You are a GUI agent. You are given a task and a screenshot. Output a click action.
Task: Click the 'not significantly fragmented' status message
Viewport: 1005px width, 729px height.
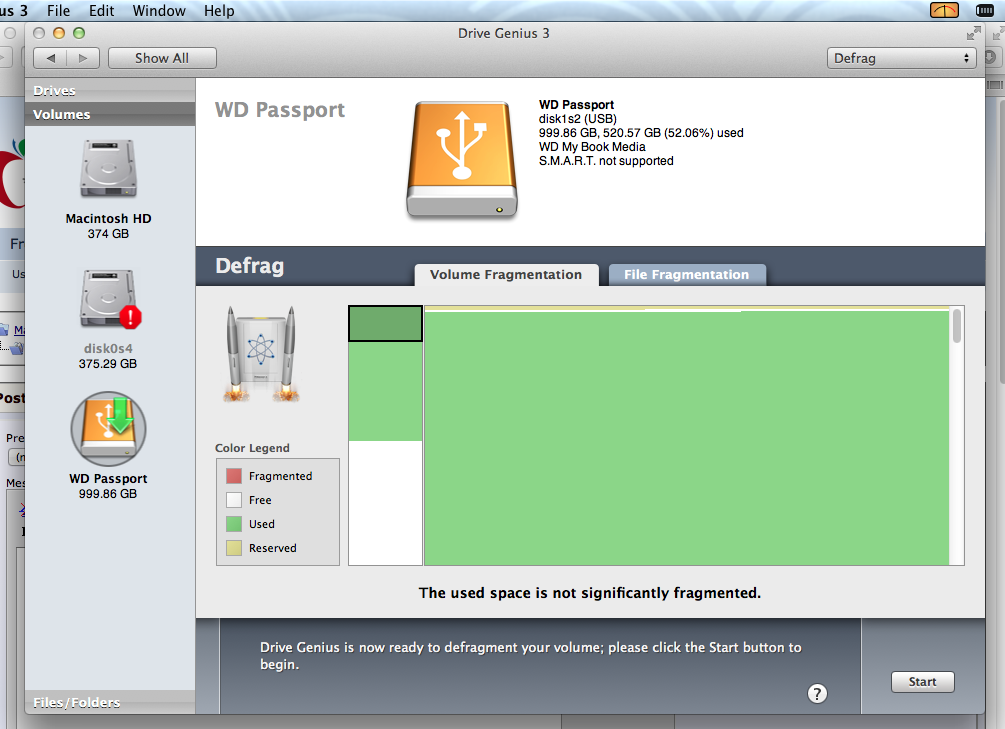point(590,593)
